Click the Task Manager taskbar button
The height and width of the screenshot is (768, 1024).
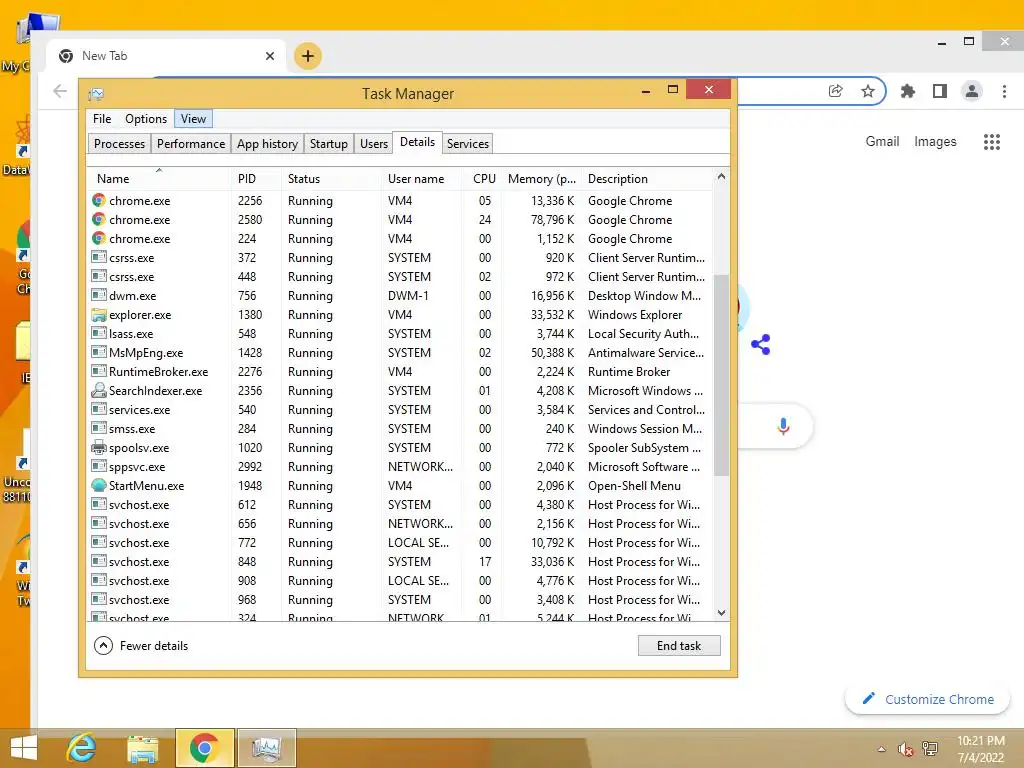tap(266, 748)
